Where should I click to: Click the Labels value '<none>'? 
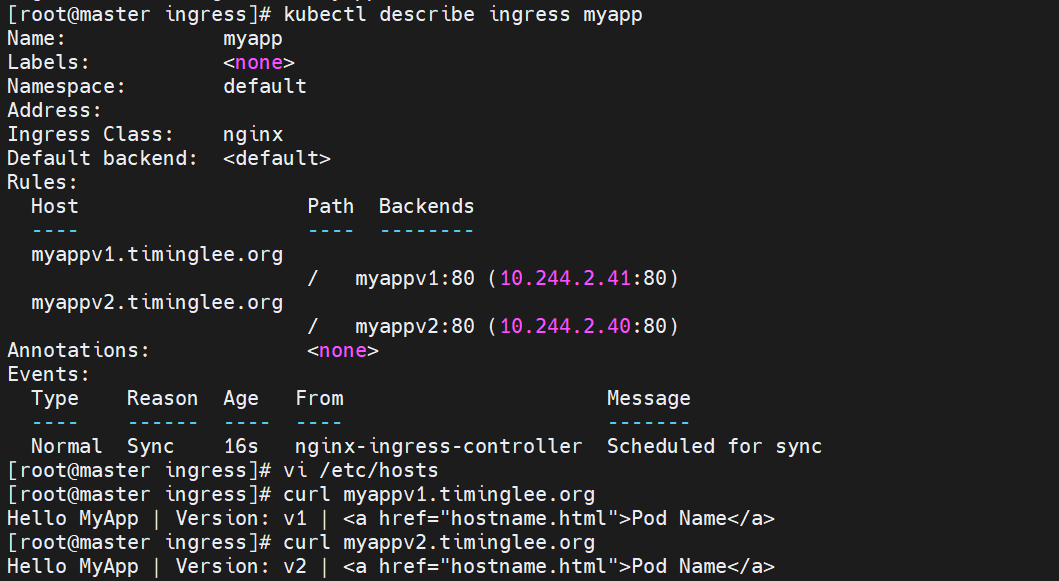coord(259,62)
